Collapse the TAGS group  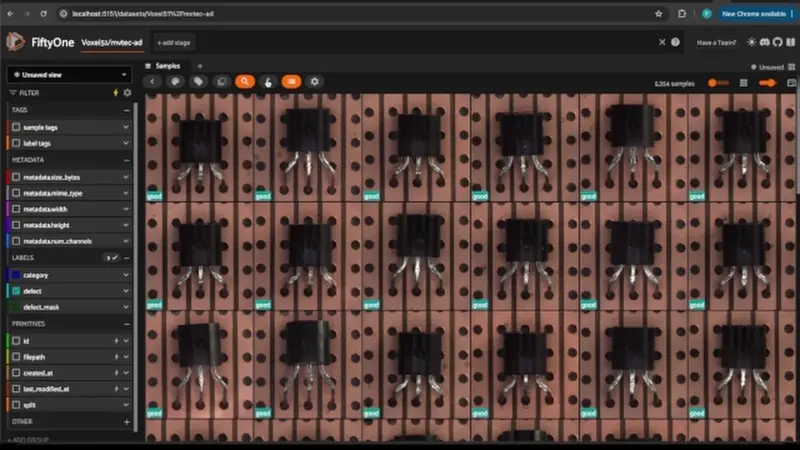tap(127, 110)
